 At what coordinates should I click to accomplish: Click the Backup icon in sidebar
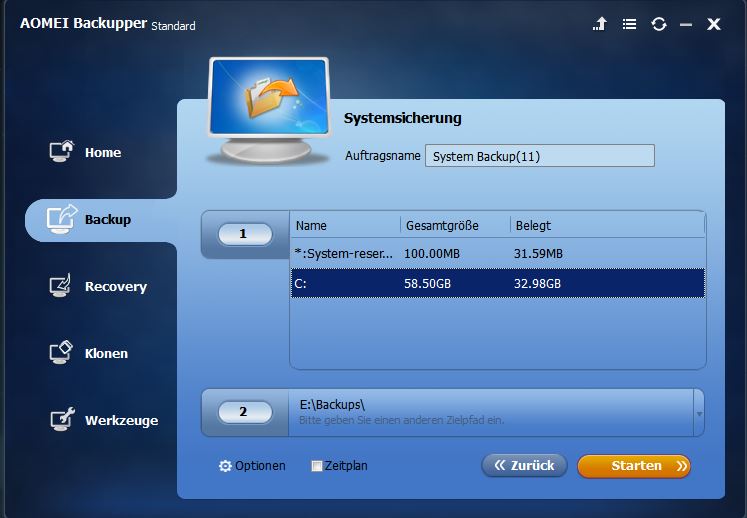61,219
